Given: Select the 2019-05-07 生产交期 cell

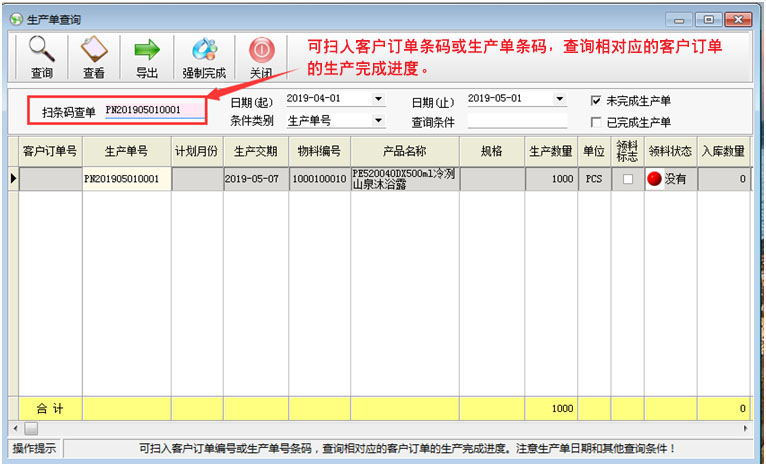Looking at the screenshot, I should [x=256, y=179].
